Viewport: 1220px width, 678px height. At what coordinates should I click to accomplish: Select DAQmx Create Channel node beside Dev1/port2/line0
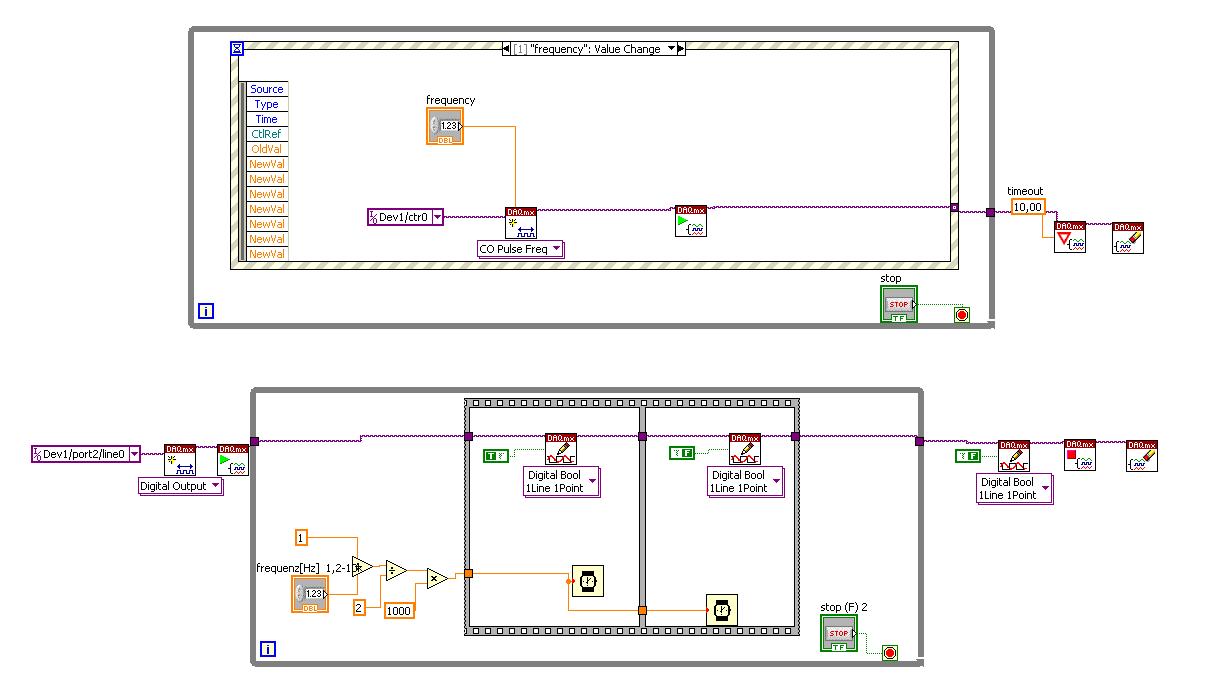(180, 460)
